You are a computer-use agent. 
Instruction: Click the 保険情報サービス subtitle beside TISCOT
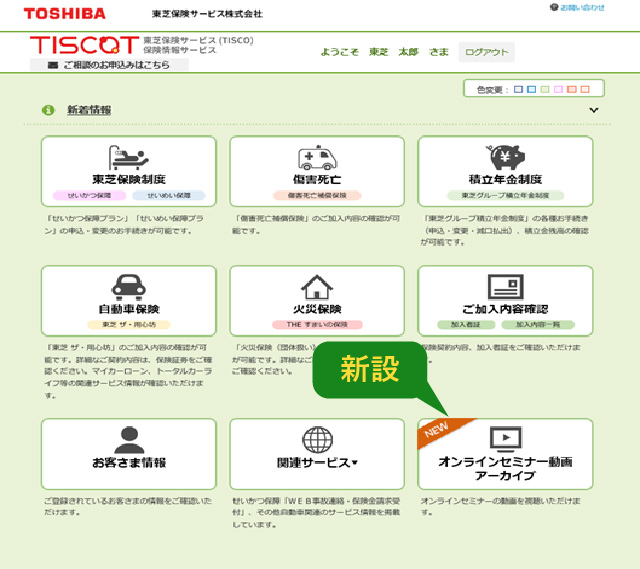(180, 50)
